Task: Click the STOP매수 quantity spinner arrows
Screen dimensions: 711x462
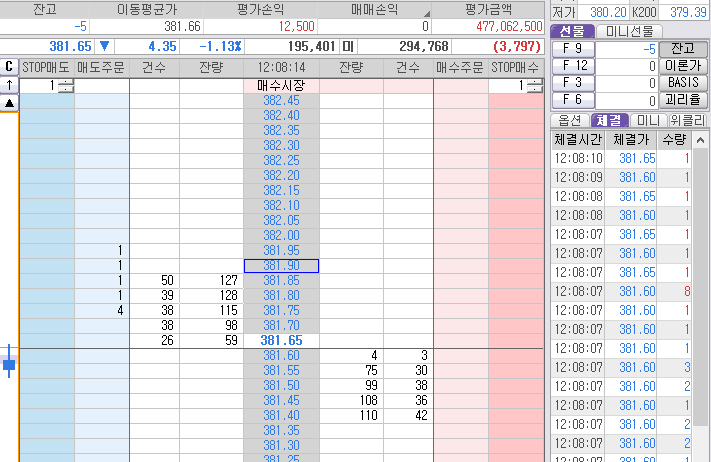Action: pos(535,85)
